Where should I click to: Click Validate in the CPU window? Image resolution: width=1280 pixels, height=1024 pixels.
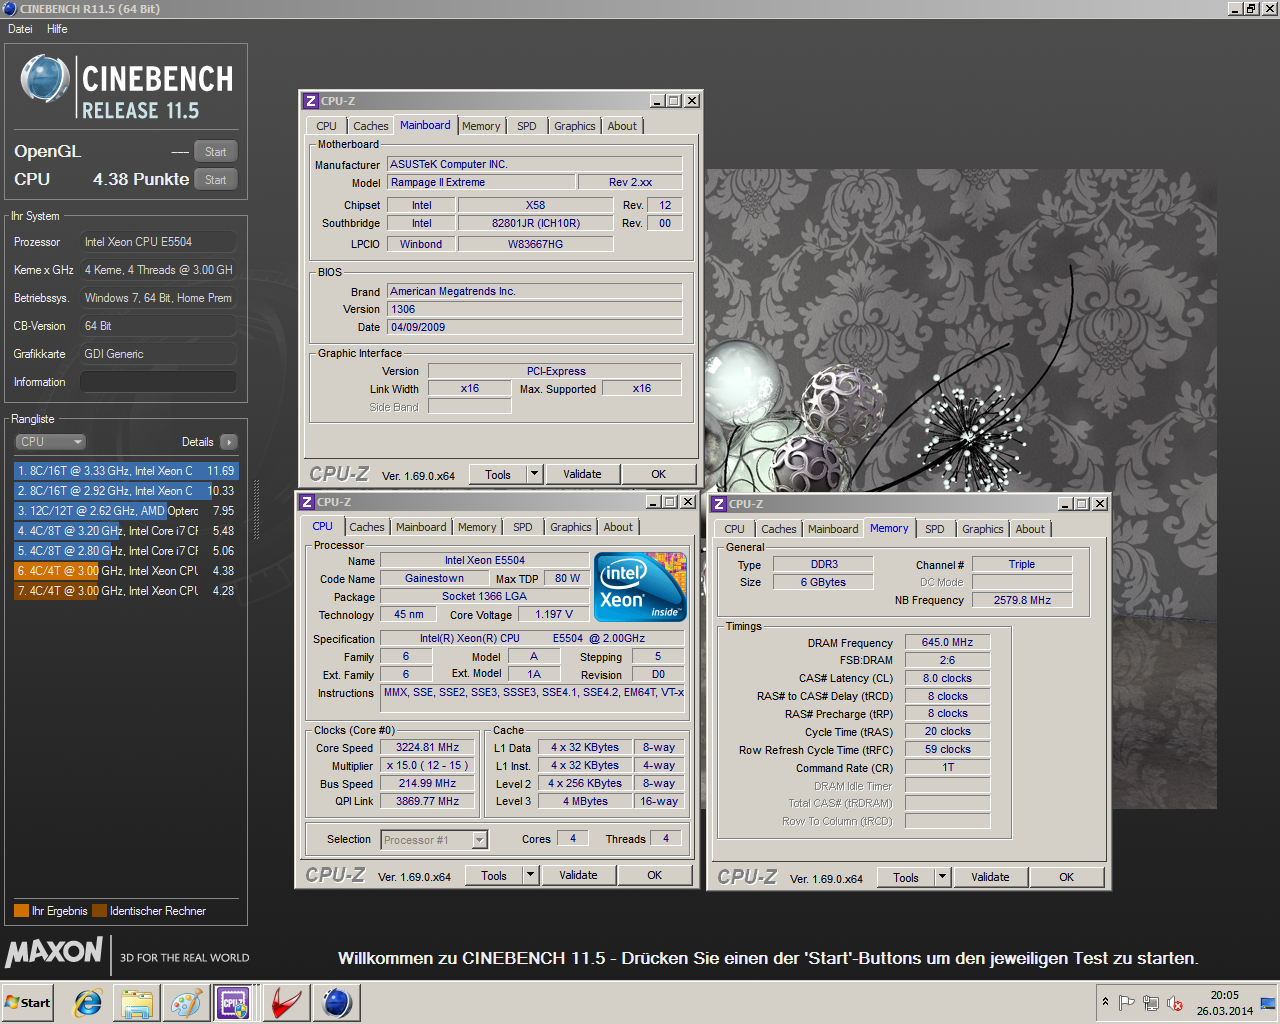[578, 875]
